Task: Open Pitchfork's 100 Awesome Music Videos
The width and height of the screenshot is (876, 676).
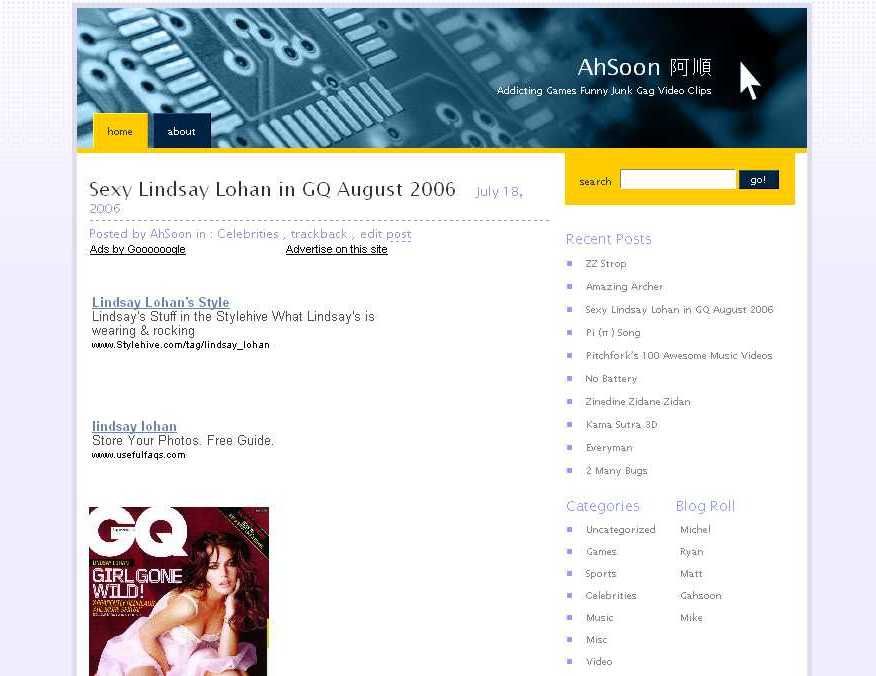Action: pyautogui.click(x=679, y=355)
